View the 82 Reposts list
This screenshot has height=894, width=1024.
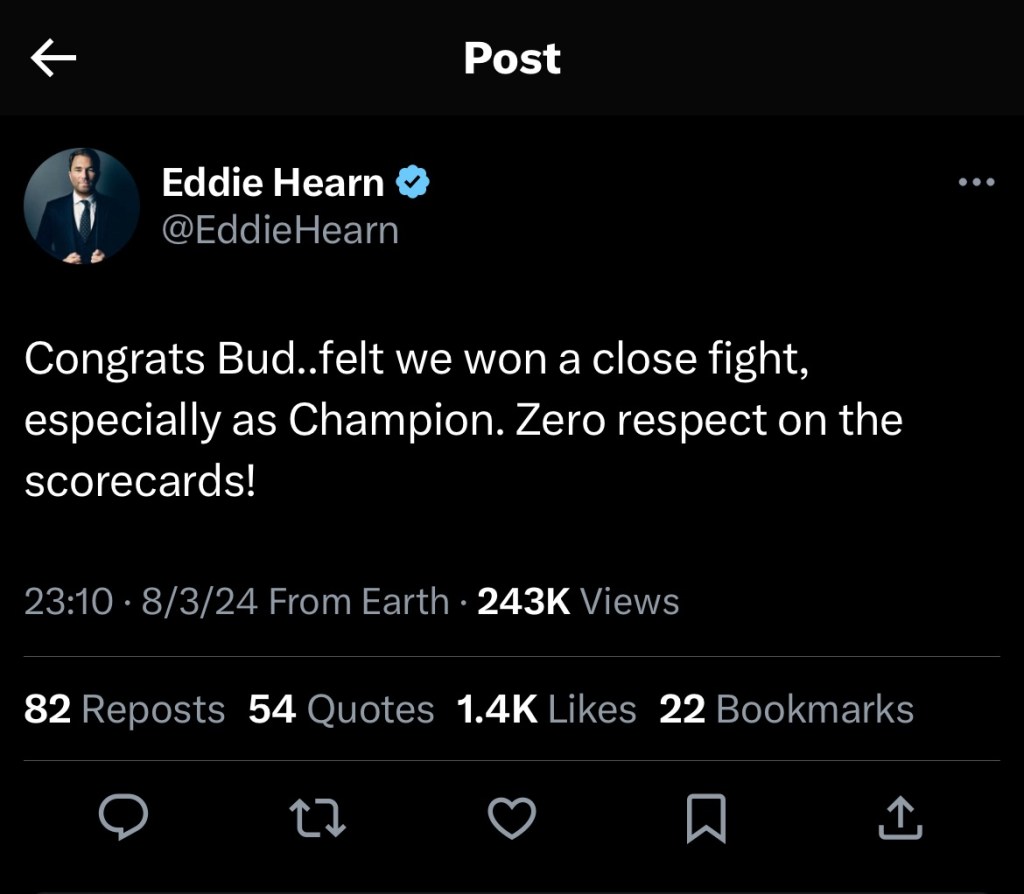tap(124, 709)
